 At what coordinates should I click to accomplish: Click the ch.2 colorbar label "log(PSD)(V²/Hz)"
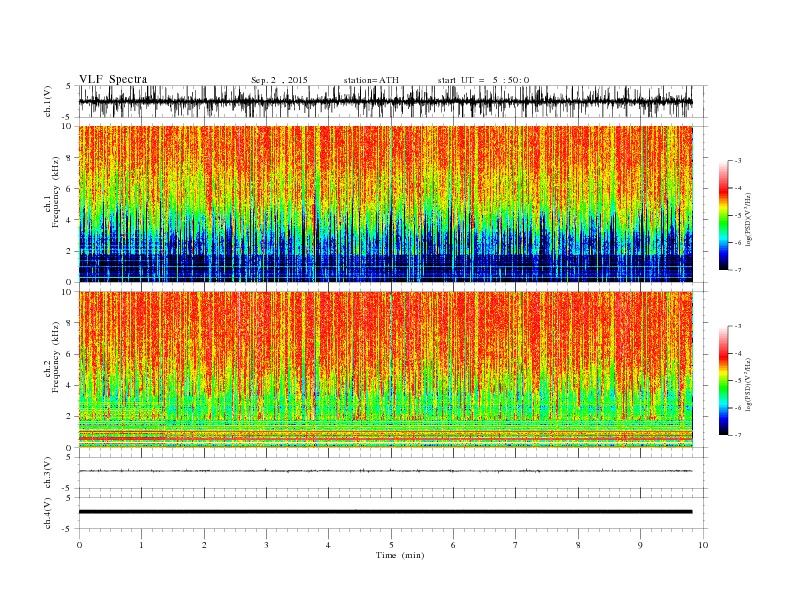[749, 385]
